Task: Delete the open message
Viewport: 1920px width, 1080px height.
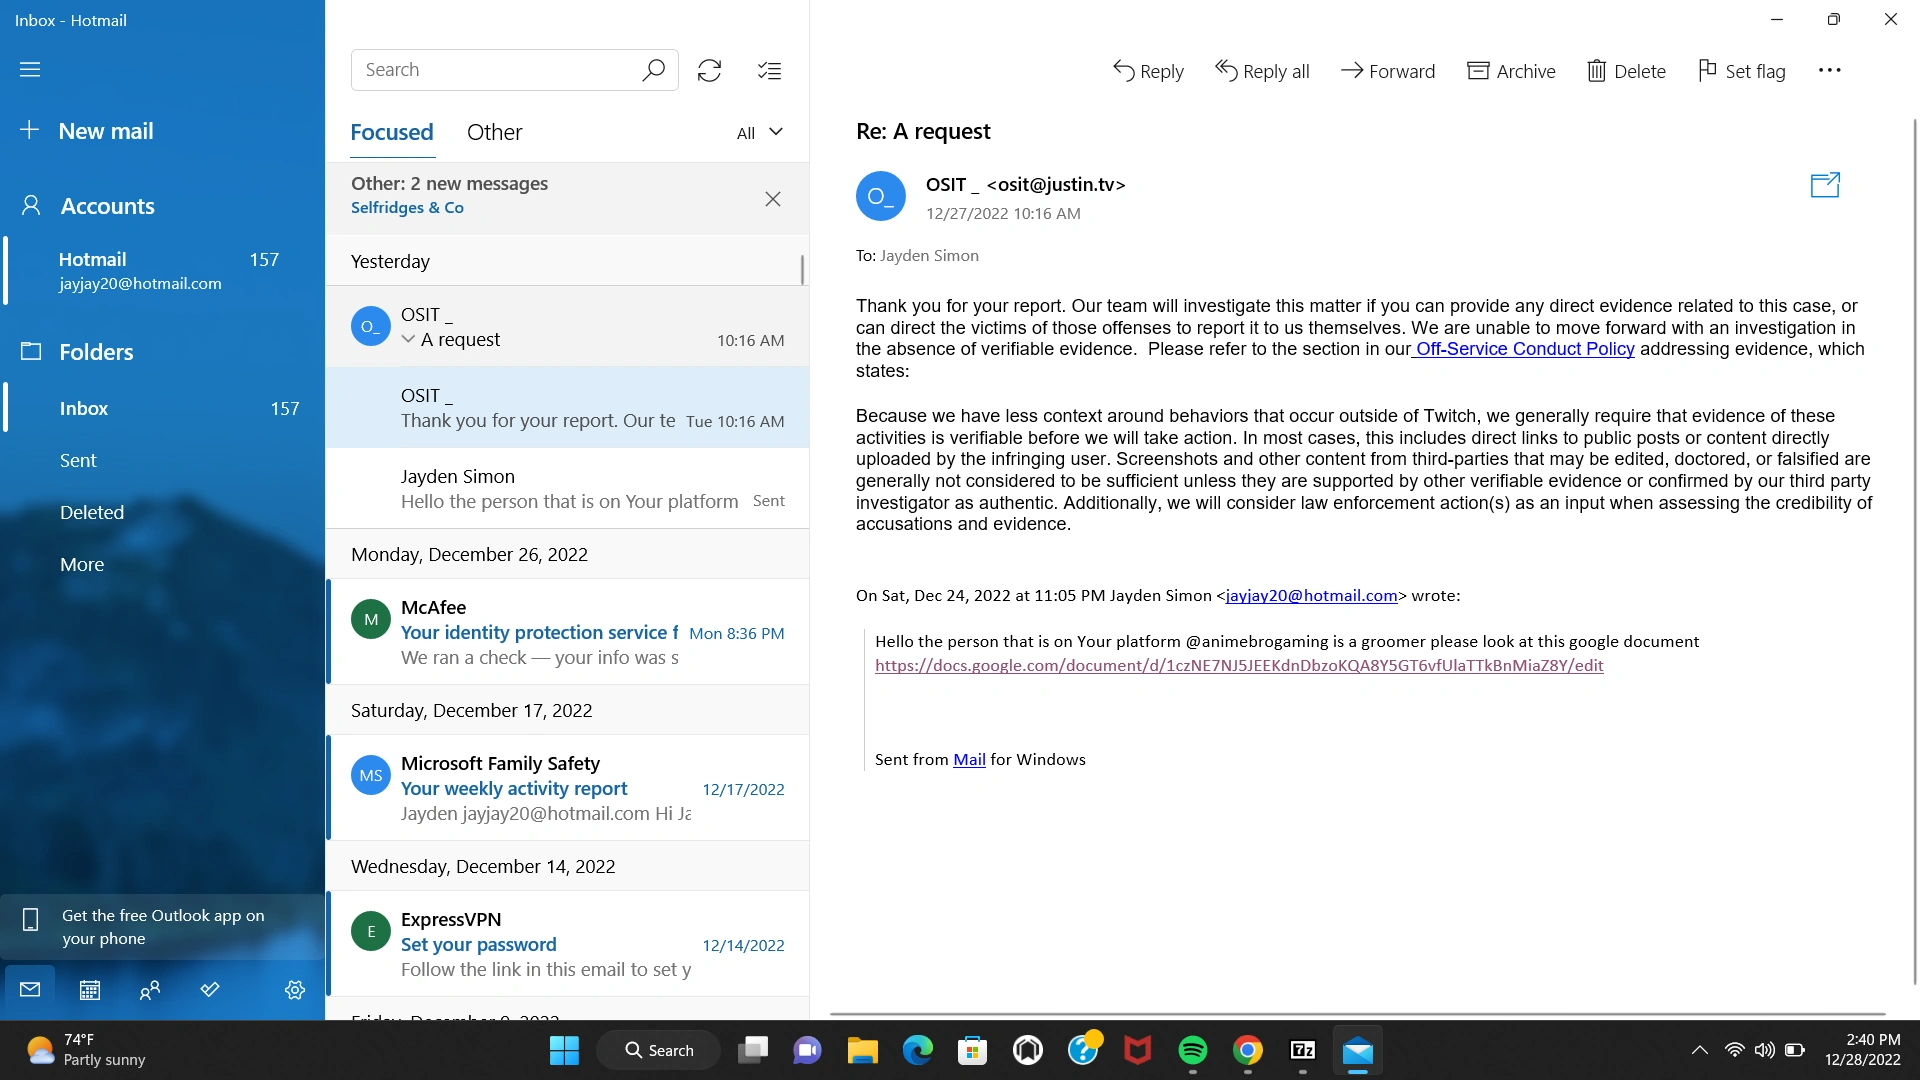Action: click(x=1626, y=71)
